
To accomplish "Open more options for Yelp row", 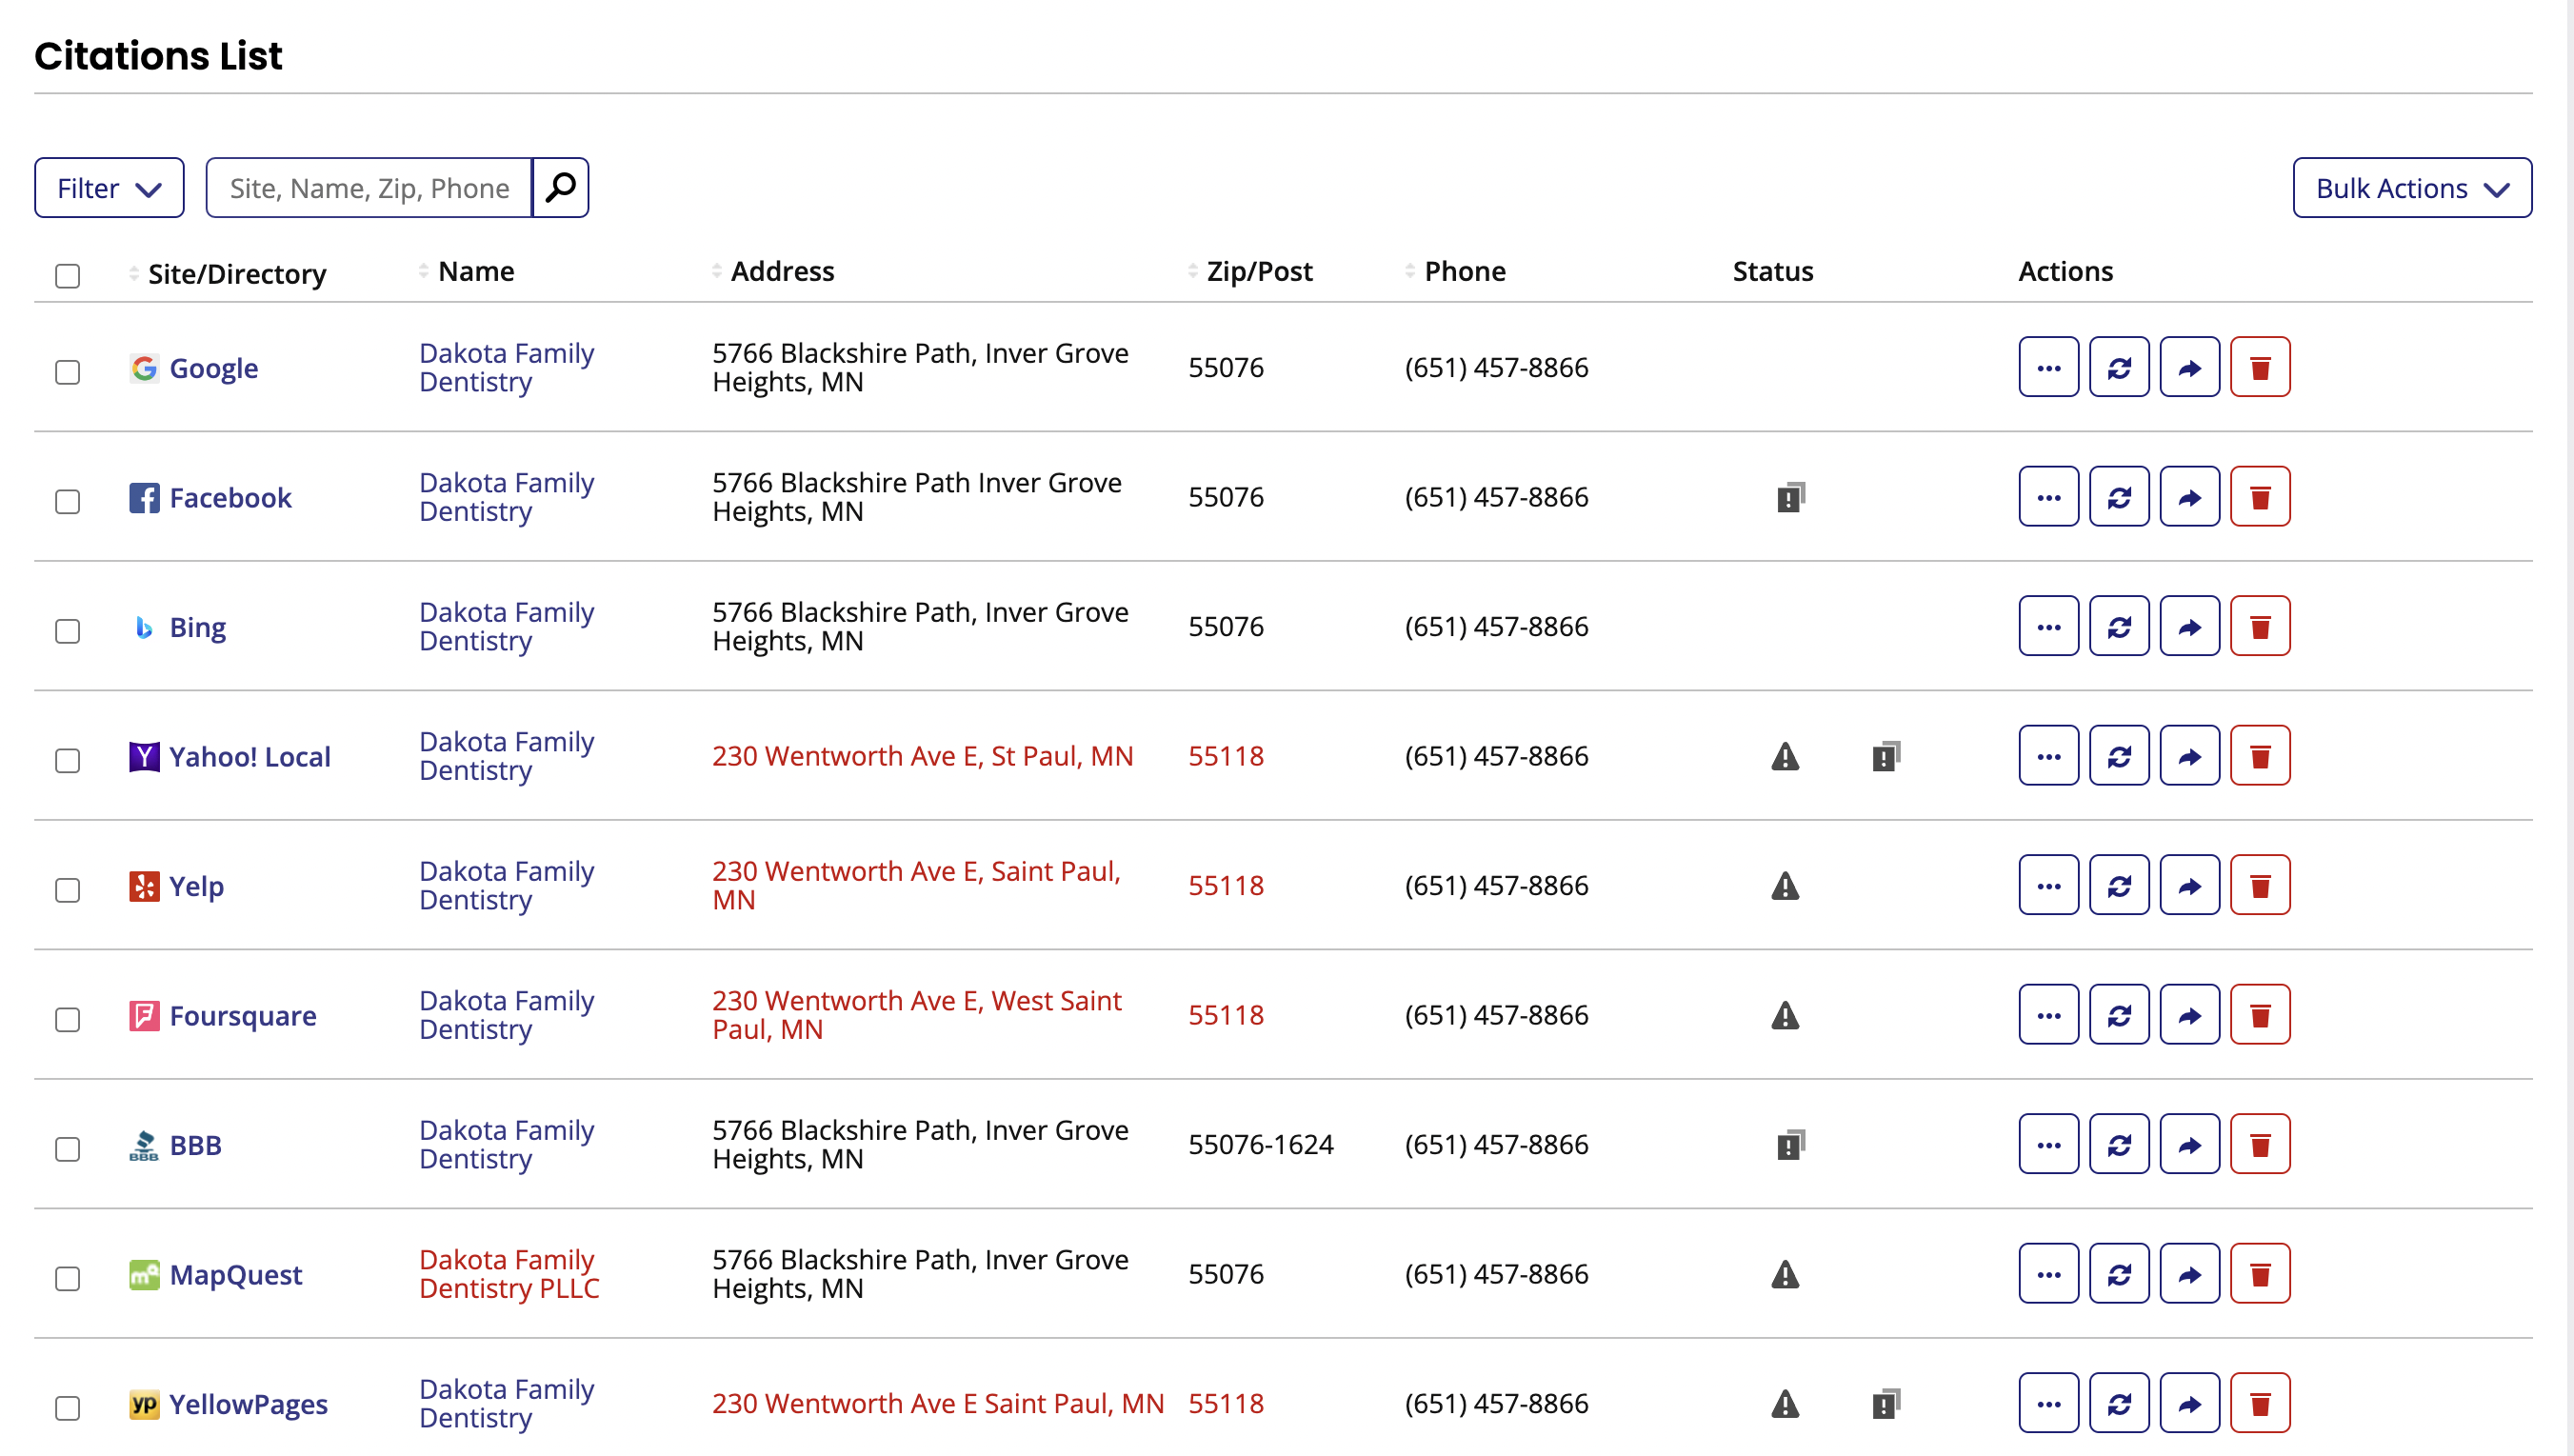I will coord(2048,885).
